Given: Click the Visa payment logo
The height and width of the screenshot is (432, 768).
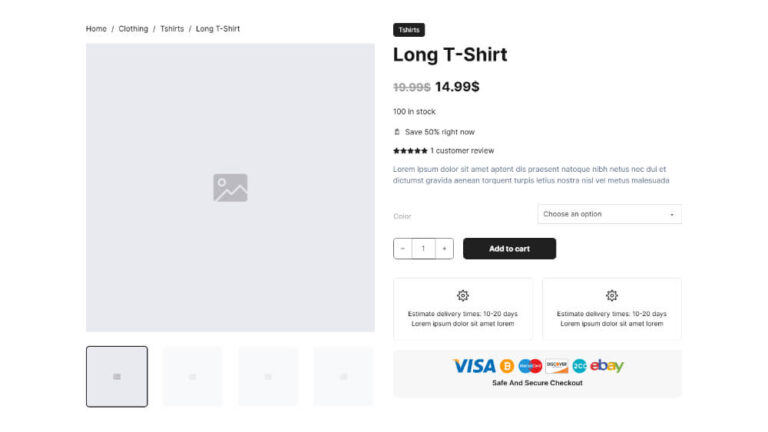Looking at the screenshot, I should coord(474,366).
